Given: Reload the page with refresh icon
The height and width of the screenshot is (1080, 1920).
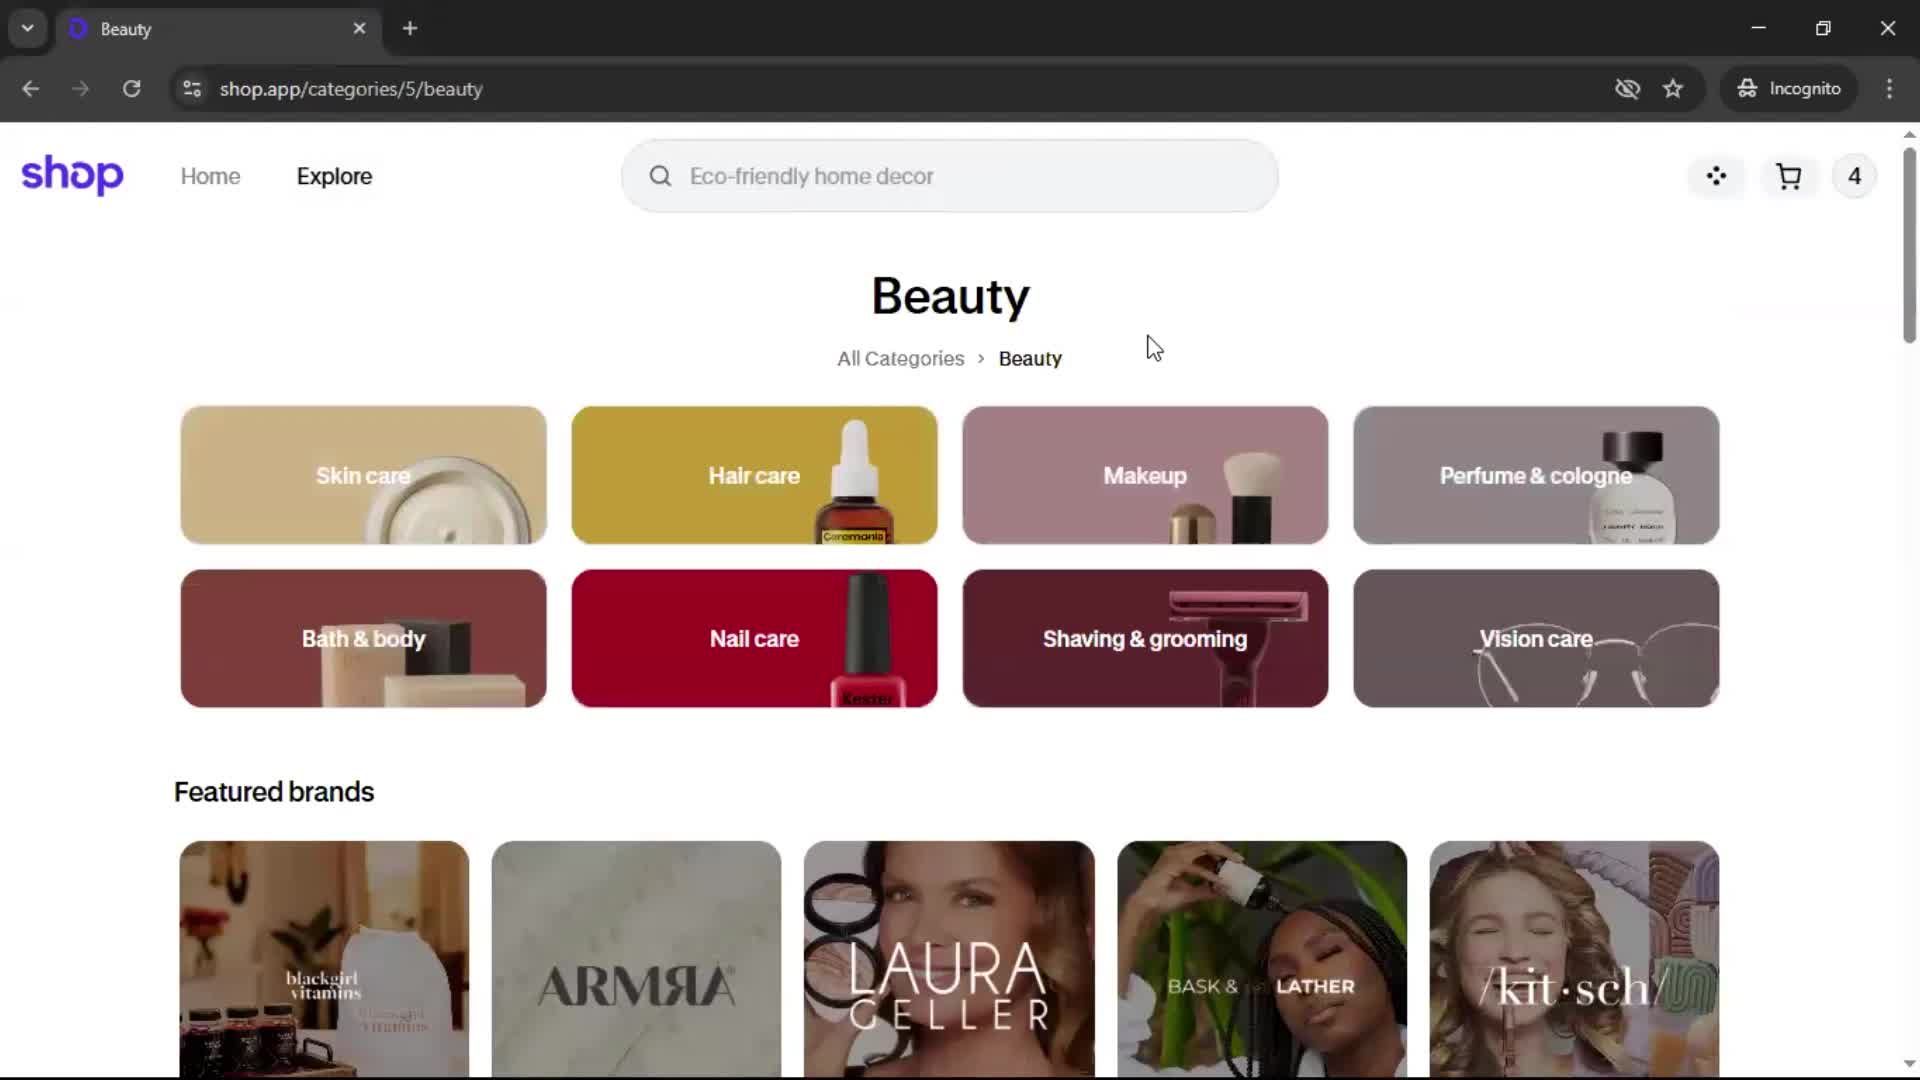Looking at the screenshot, I should (x=131, y=89).
